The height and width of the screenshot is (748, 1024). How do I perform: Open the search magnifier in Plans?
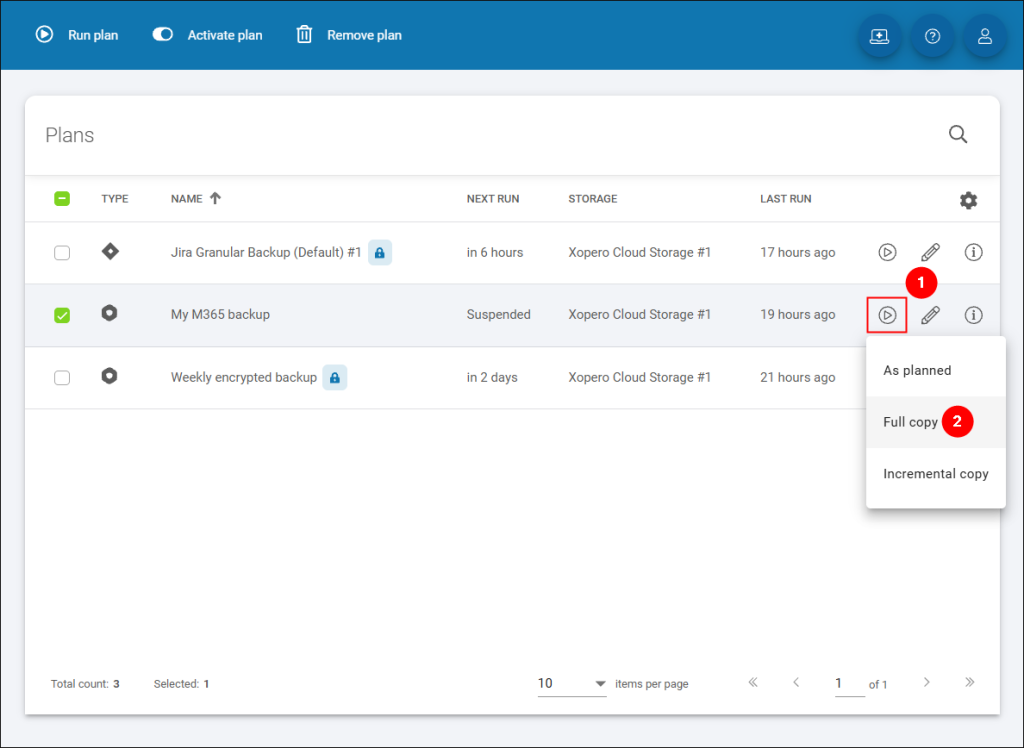(x=957, y=134)
